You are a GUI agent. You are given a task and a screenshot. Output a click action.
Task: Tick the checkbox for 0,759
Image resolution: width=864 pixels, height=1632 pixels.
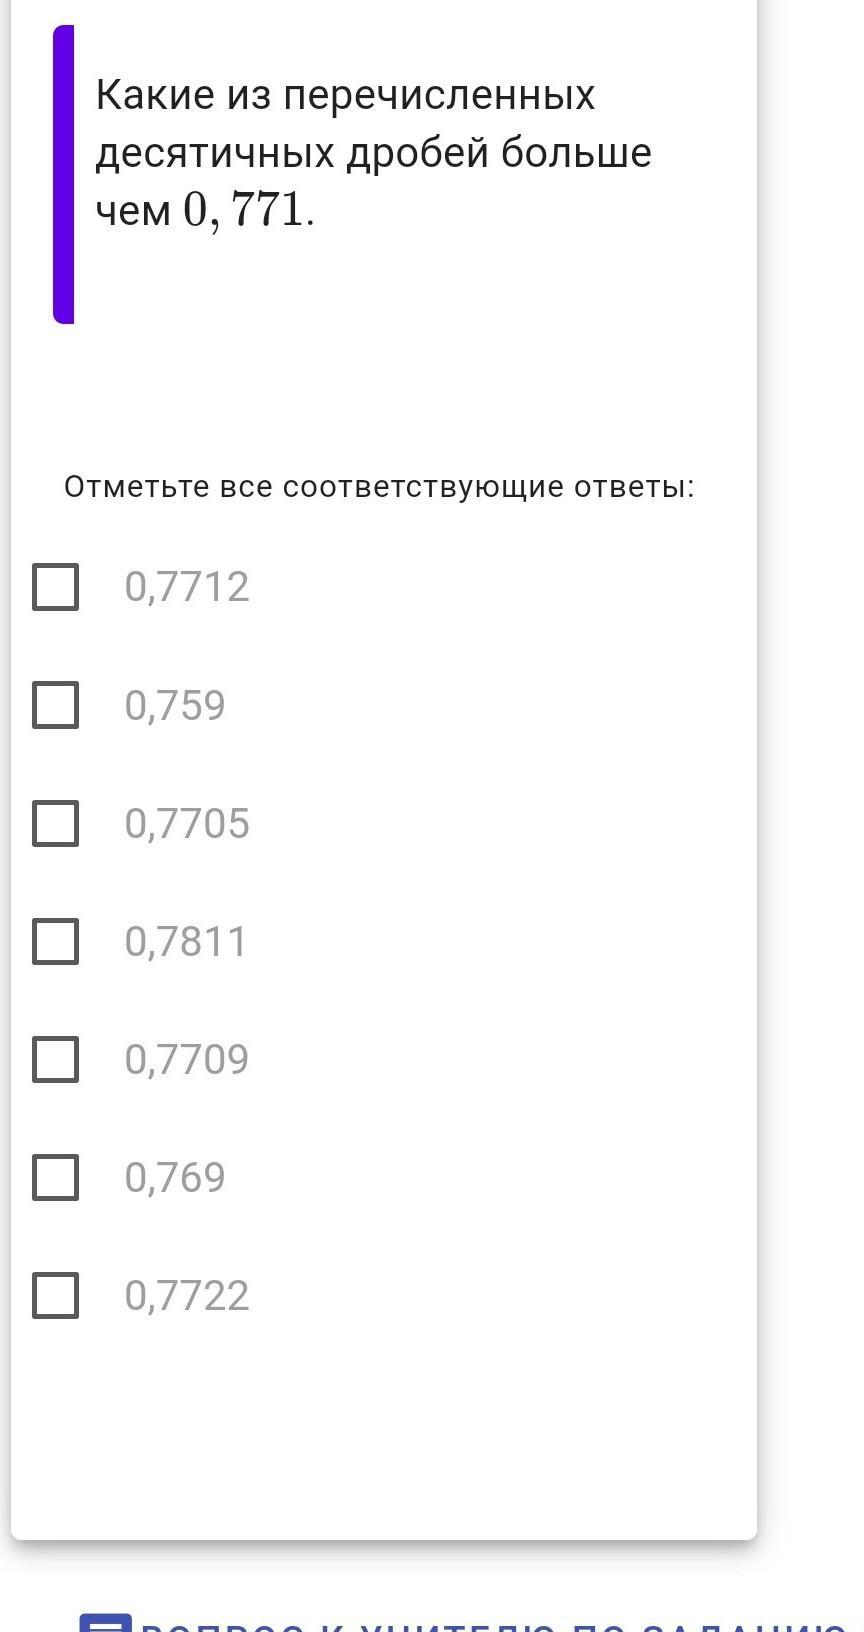(x=56, y=705)
